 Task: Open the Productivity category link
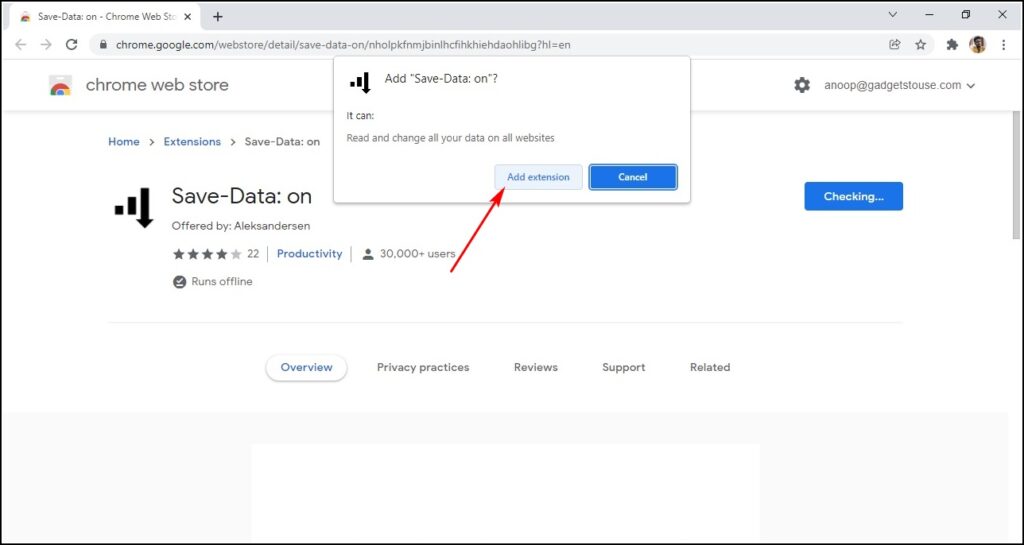[310, 254]
